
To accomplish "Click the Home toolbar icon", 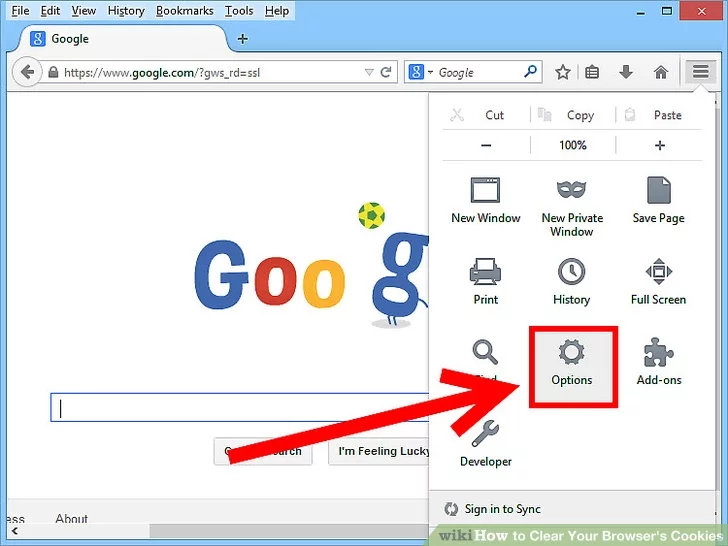I will point(661,72).
